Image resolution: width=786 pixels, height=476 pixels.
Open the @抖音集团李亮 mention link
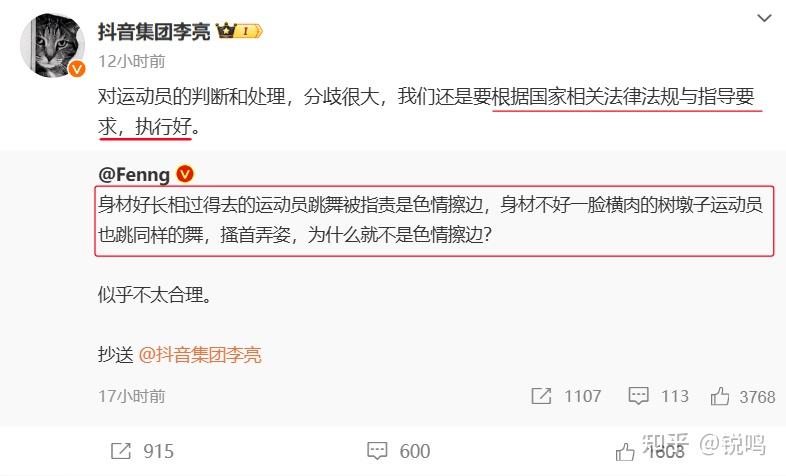point(200,355)
